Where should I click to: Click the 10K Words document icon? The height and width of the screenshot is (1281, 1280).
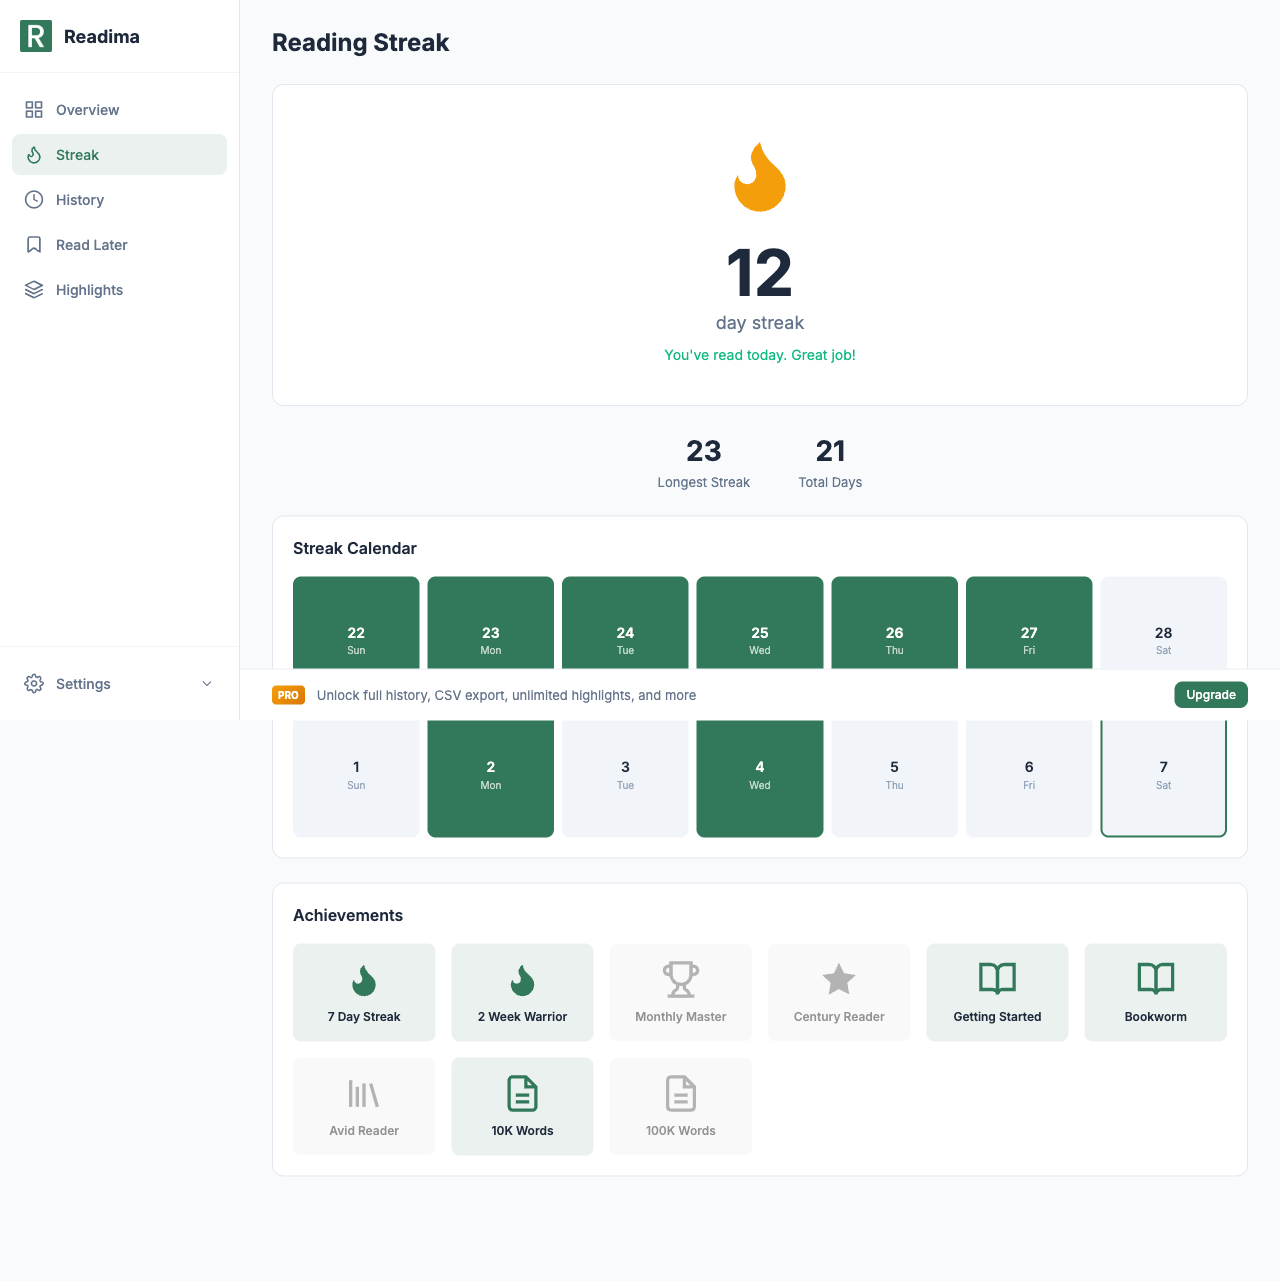522,1094
